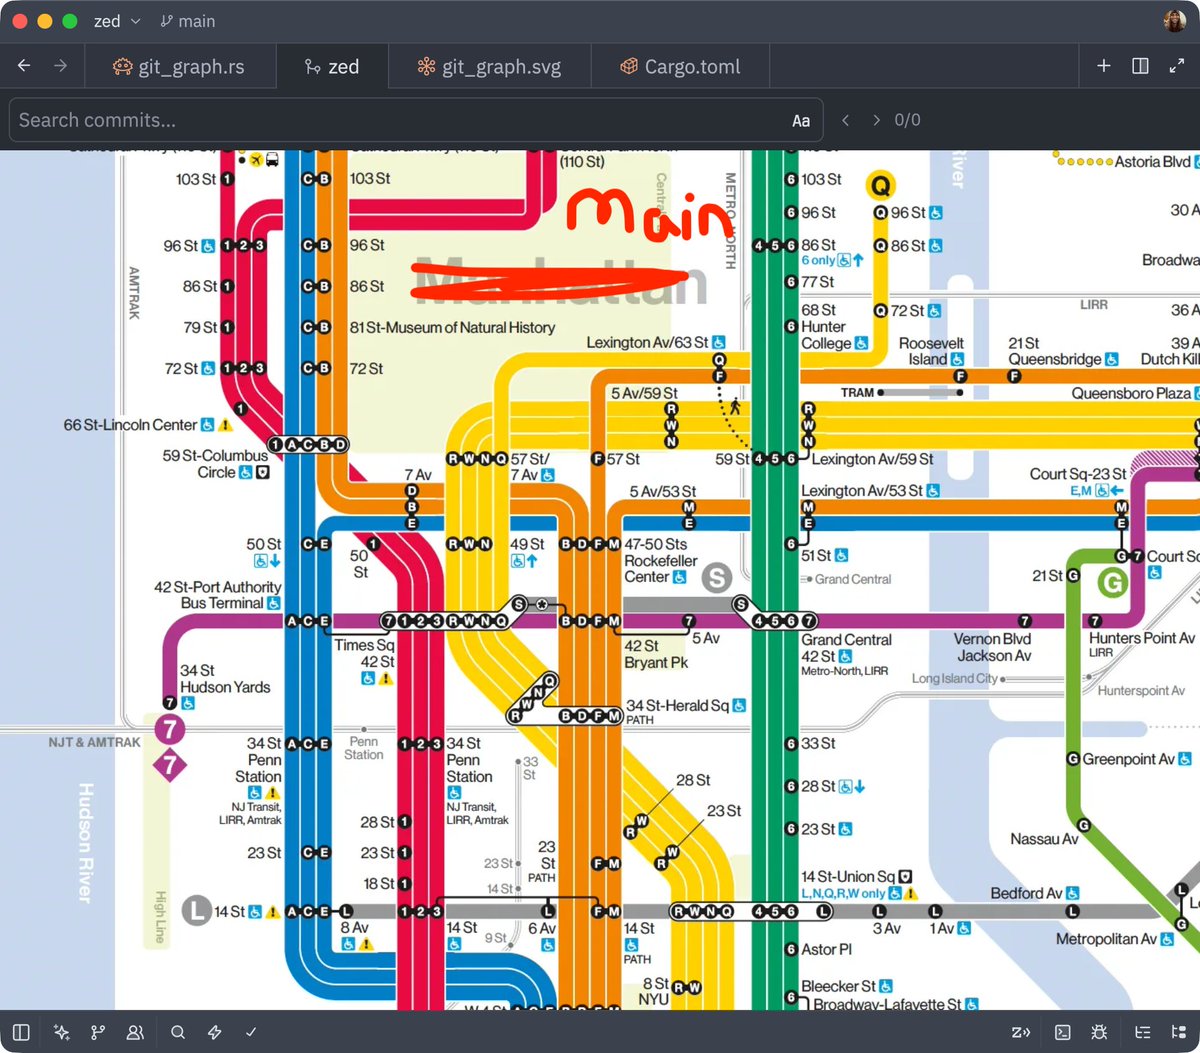Open the collaboration people panel
Image resolution: width=1200 pixels, height=1053 pixels.
[x=135, y=1032]
